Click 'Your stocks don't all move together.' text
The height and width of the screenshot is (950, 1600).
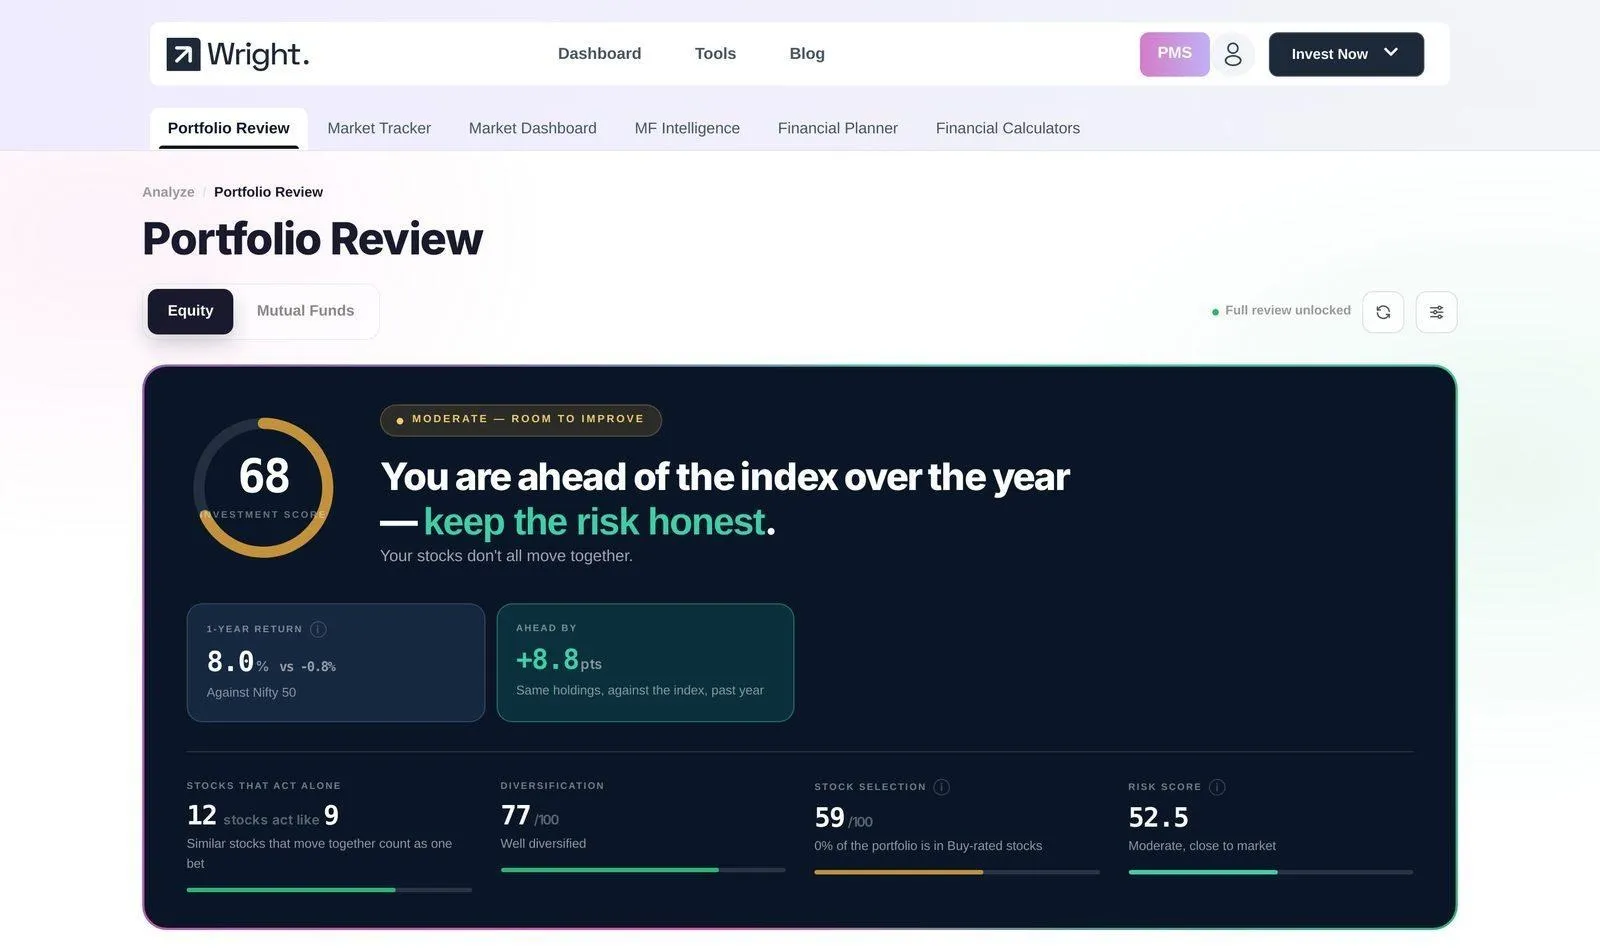[x=506, y=556]
